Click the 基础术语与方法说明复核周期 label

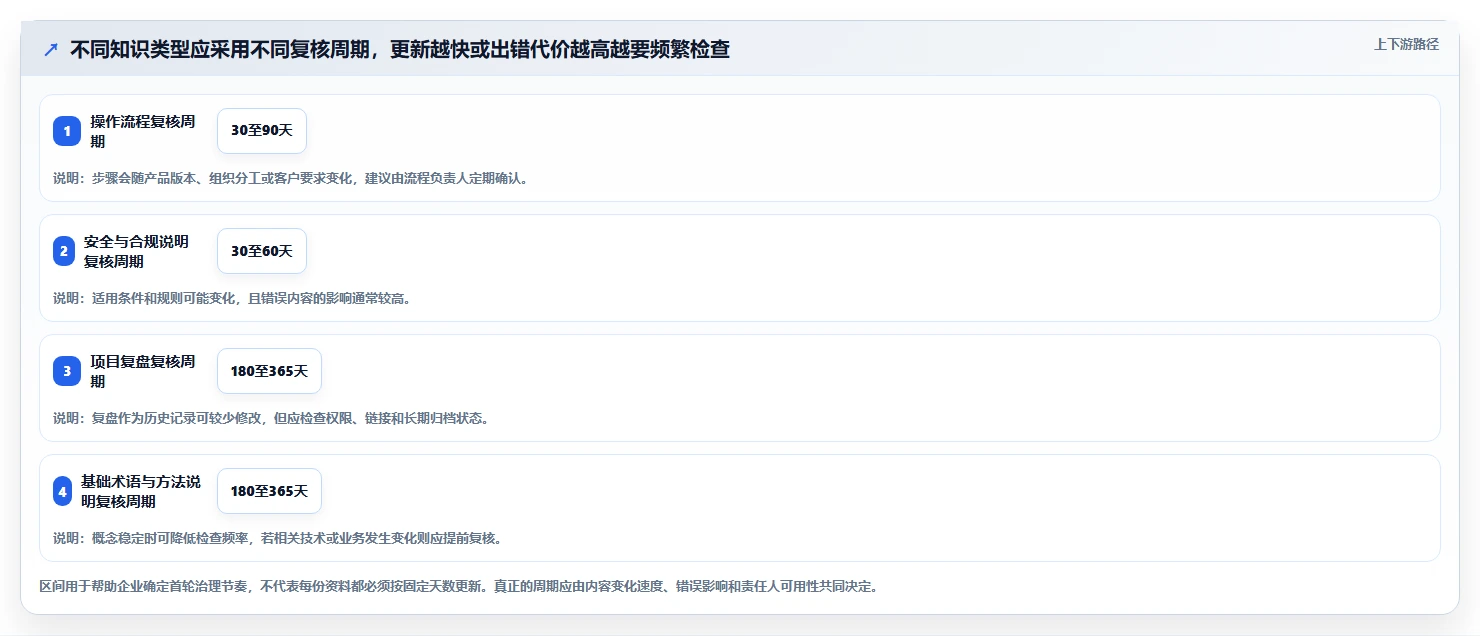[141, 491]
